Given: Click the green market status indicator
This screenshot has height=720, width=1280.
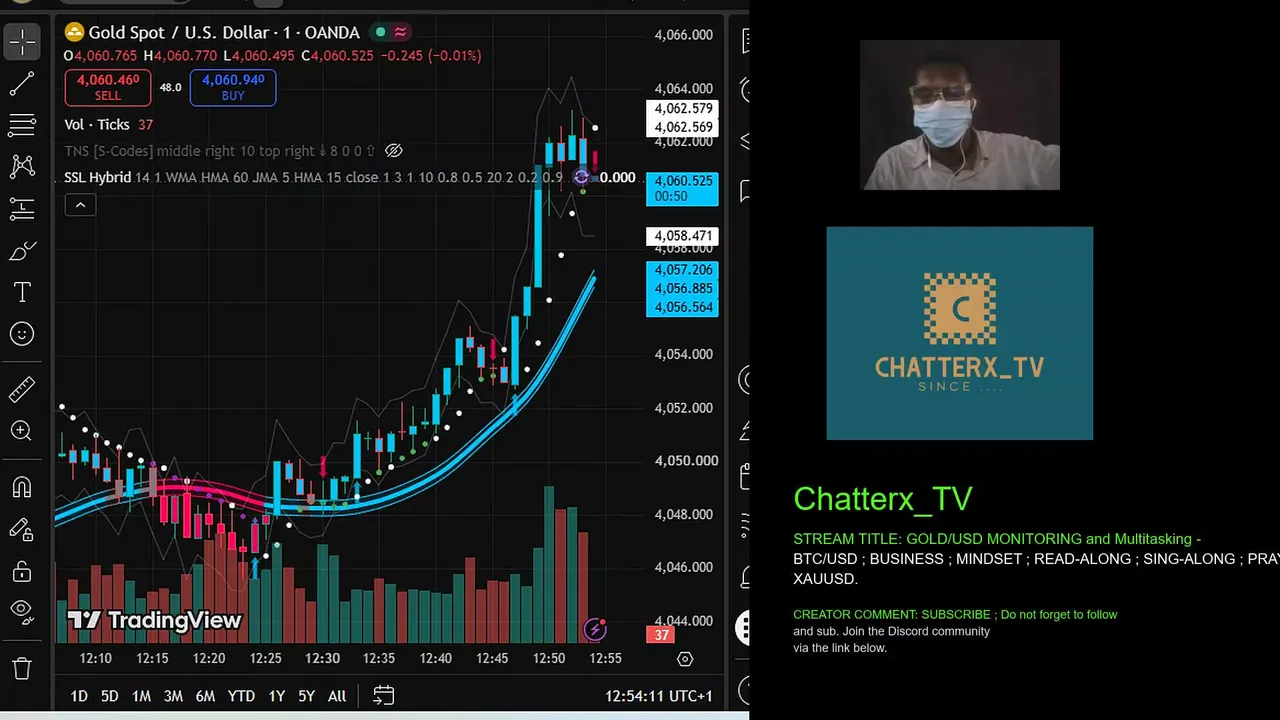Looking at the screenshot, I should point(380,33).
